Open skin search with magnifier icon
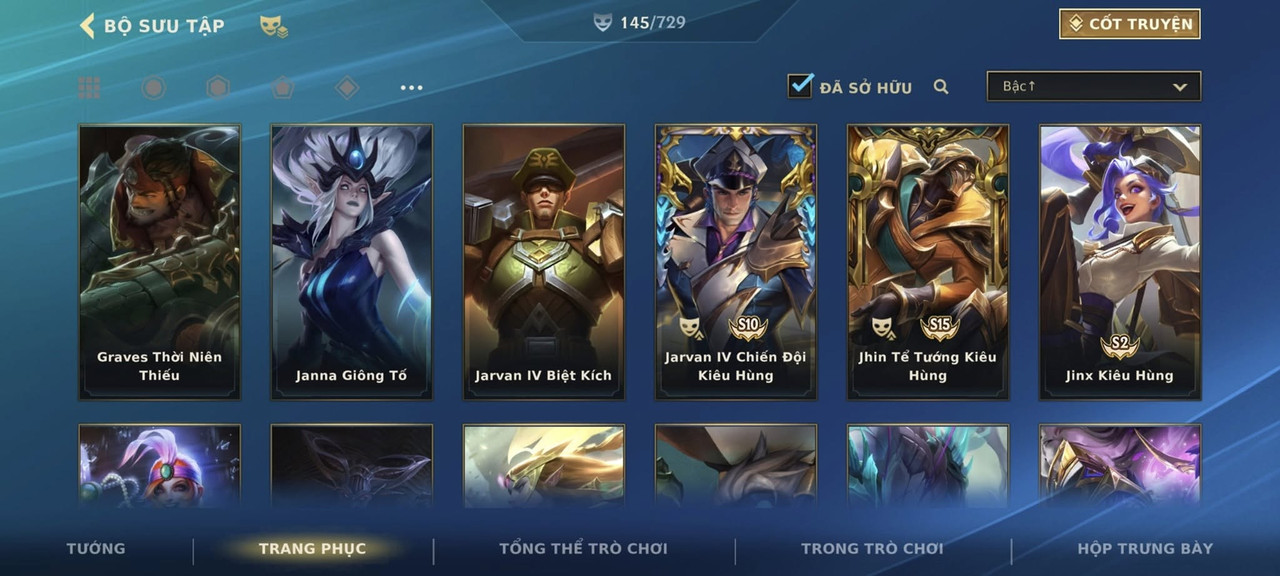Image resolution: width=1280 pixels, height=576 pixels. [941, 87]
